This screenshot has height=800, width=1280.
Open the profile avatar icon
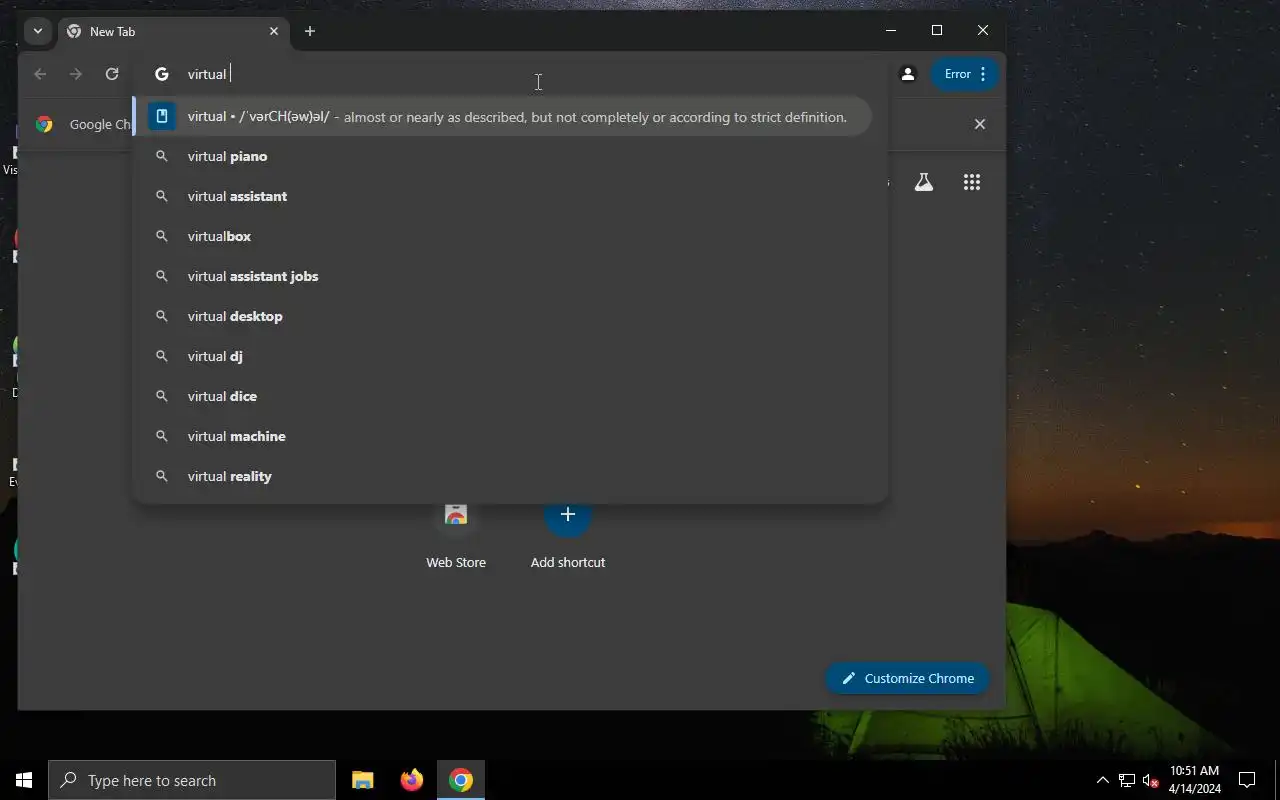pos(908,74)
